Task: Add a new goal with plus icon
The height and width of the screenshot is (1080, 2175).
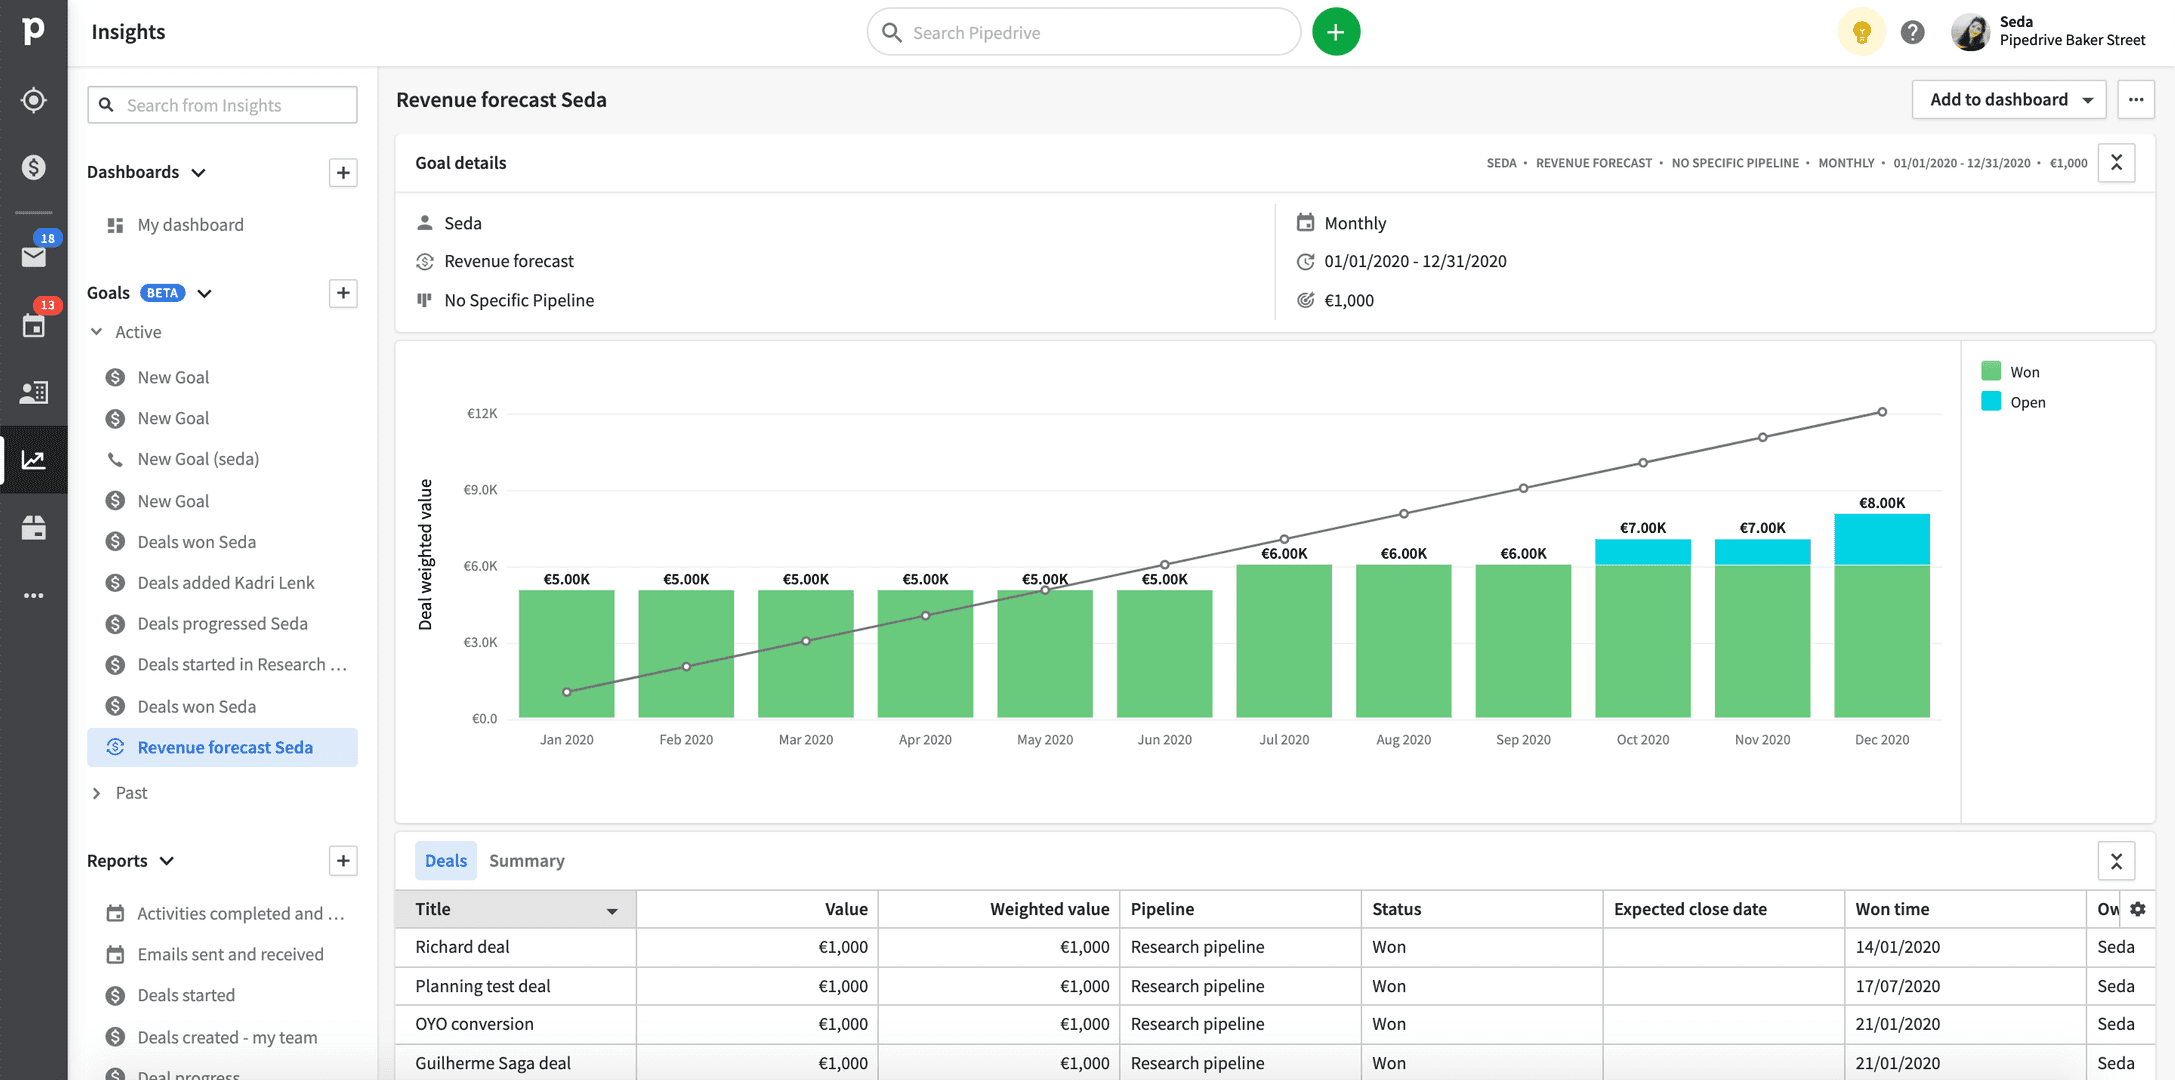Action: coord(343,293)
